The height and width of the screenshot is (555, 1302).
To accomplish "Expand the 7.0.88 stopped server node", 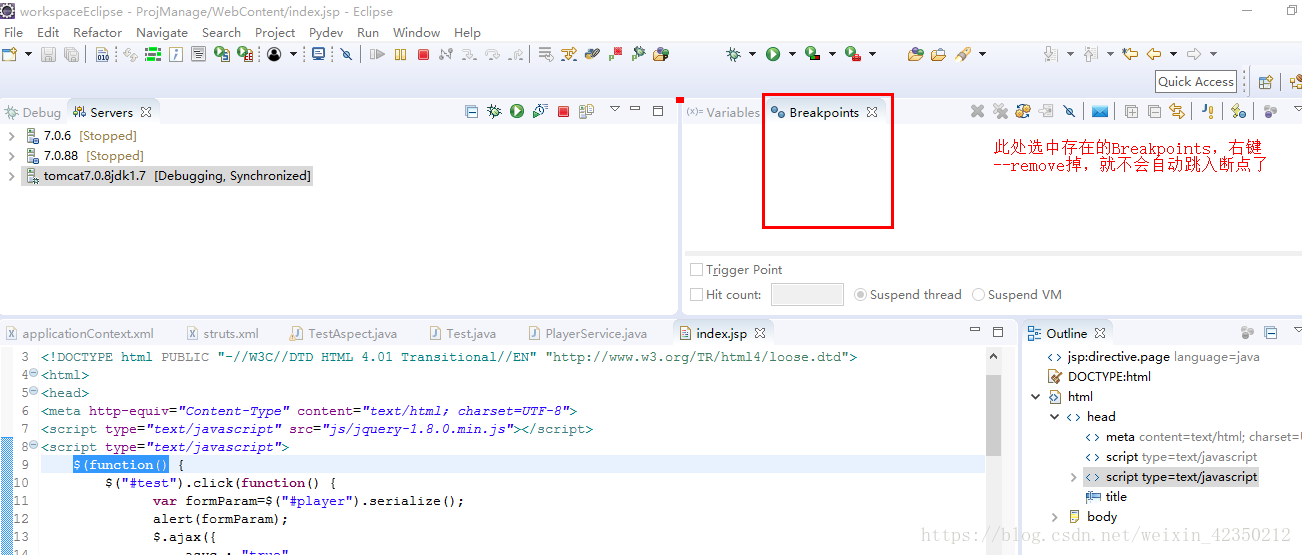I will pyautogui.click(x=11, y=156).
